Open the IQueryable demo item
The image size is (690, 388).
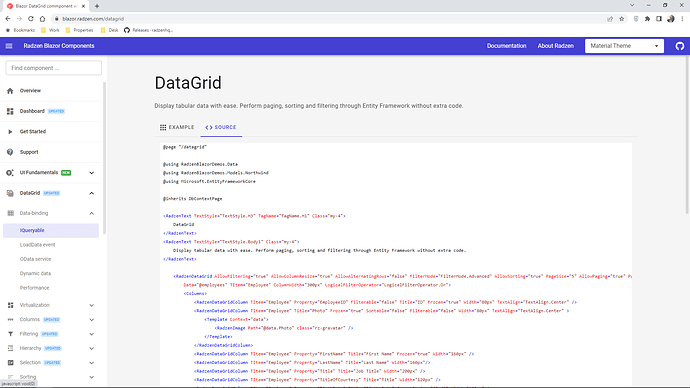(51, 231)
